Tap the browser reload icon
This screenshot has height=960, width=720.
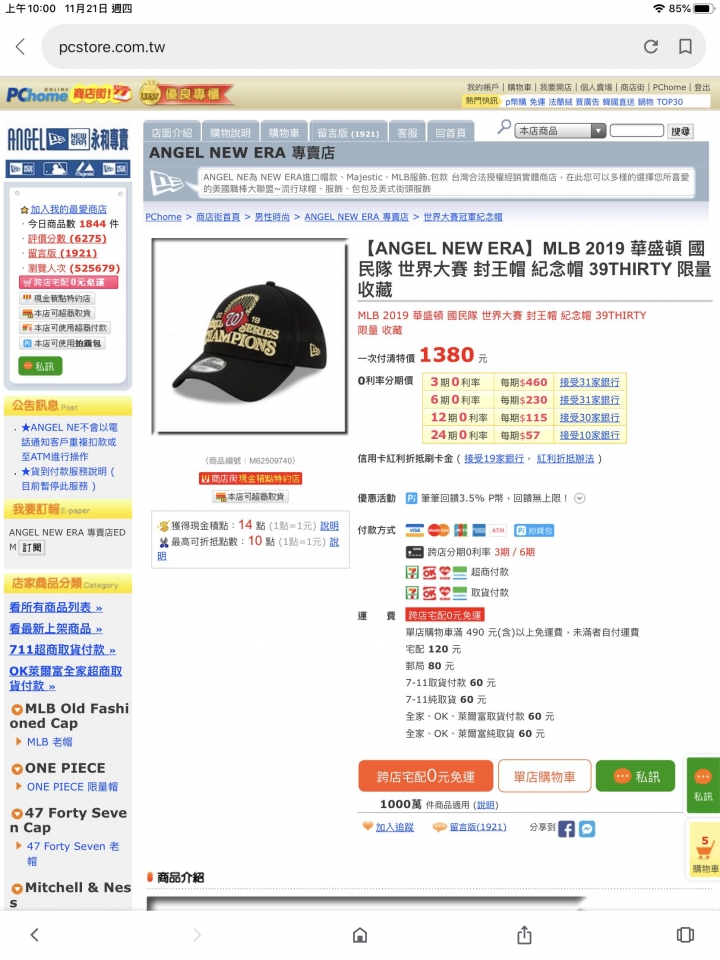(x=651, y=47)
